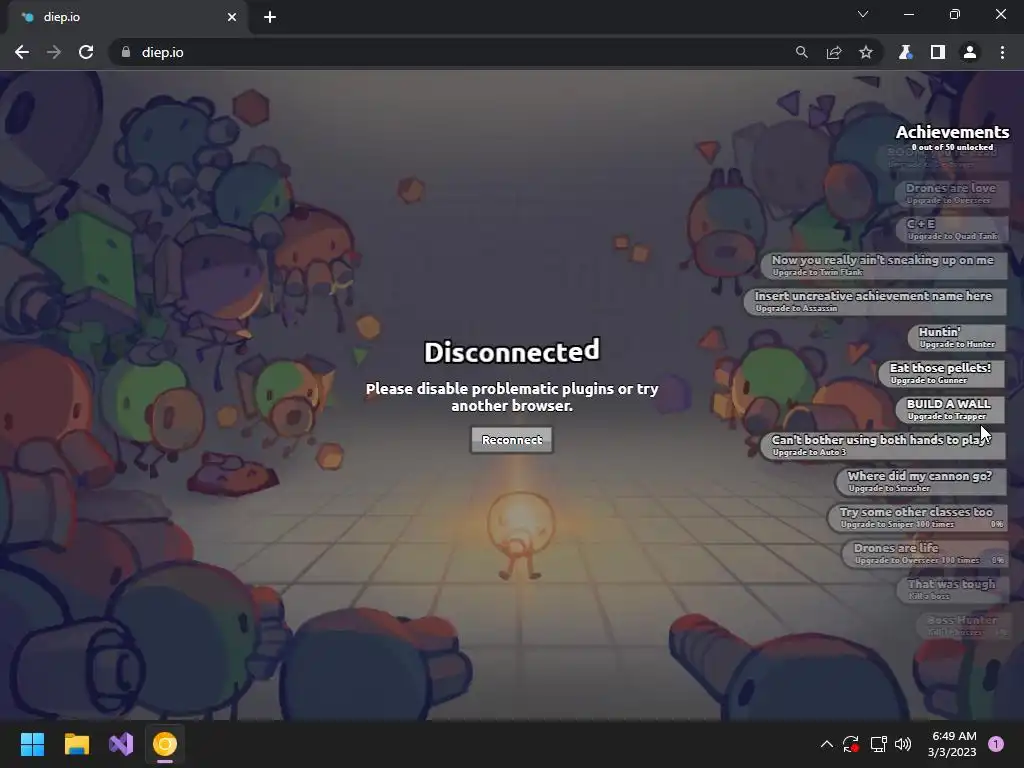1024x768 pixels.
Task: Share this page via share icon
Action: 834,52
